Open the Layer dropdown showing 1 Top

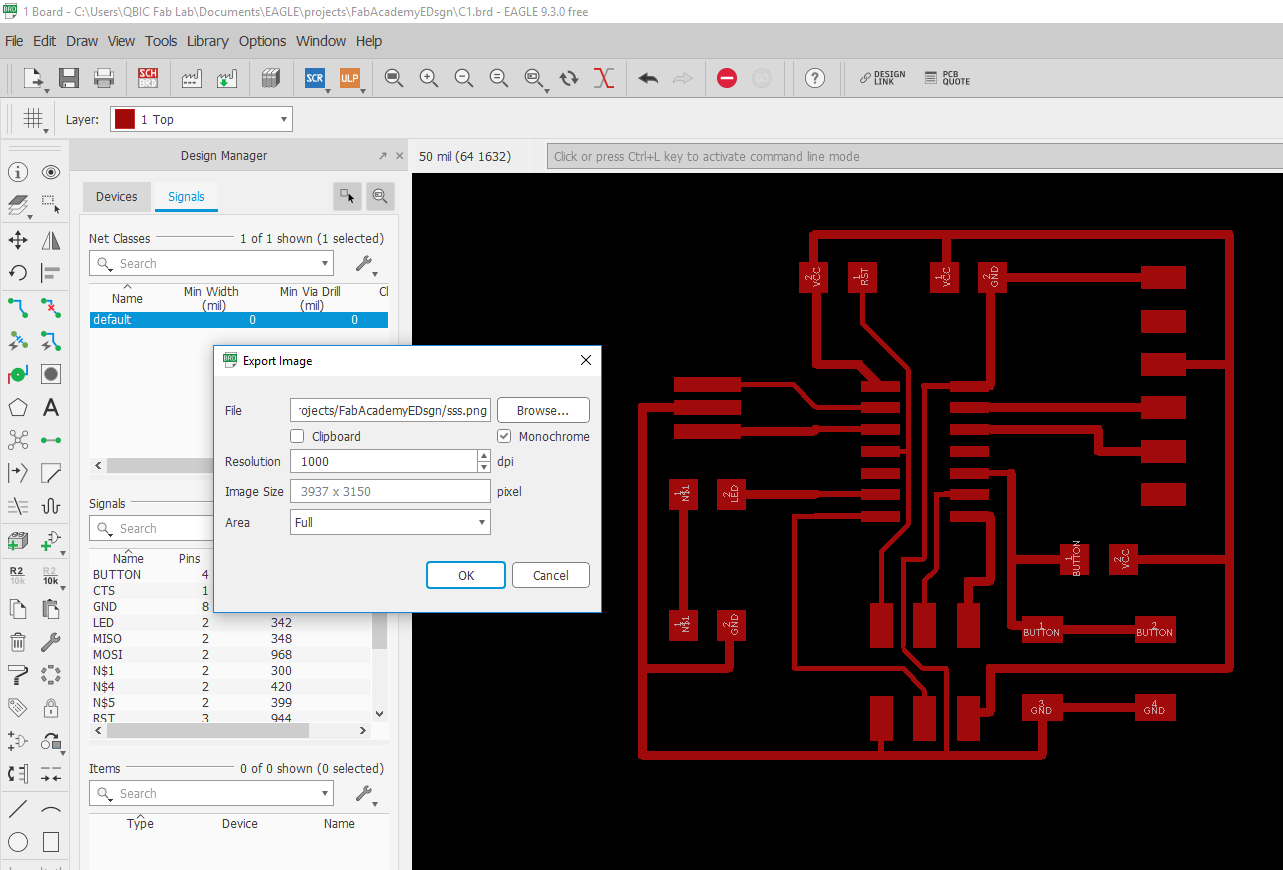[x=201, y=119]
